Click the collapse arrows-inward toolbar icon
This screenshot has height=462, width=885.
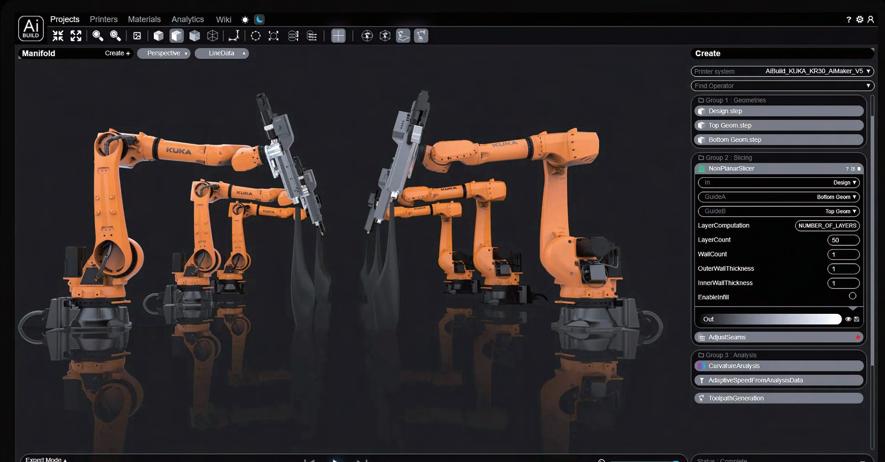click(58, 36)
